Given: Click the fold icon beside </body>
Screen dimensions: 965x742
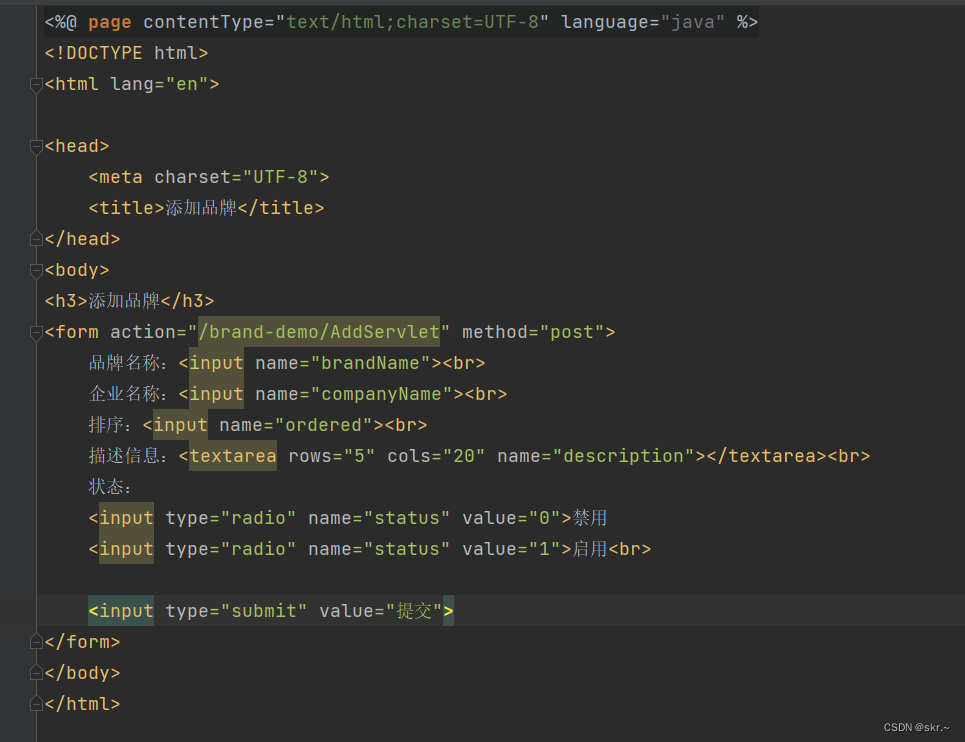Looking at the screenshot, I should point(35,672).
